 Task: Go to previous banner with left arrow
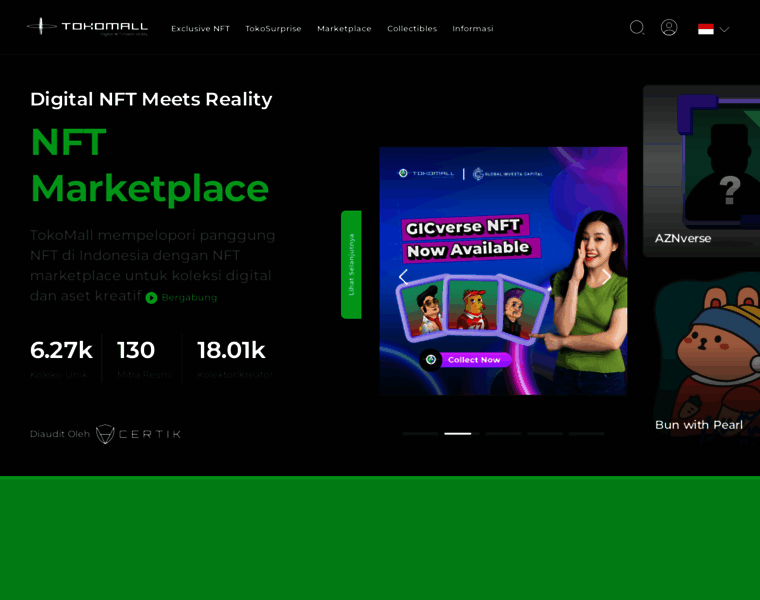[x=403, y=277]
